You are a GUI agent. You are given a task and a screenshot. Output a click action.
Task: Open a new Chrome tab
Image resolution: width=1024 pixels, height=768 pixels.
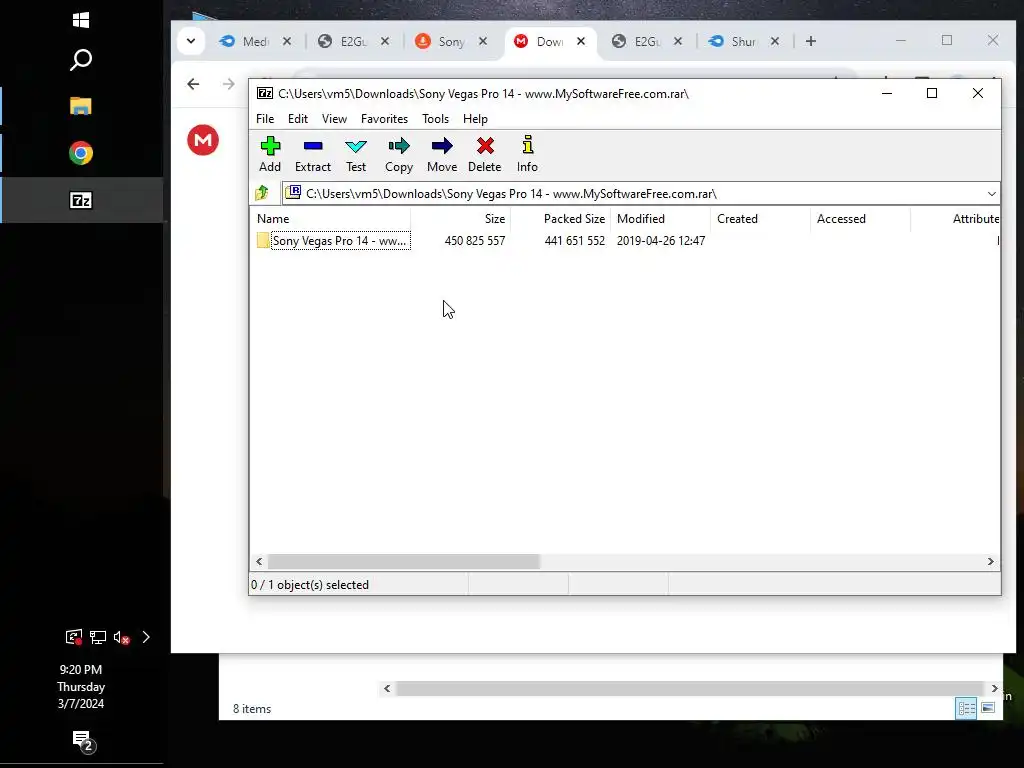point(810,41)
